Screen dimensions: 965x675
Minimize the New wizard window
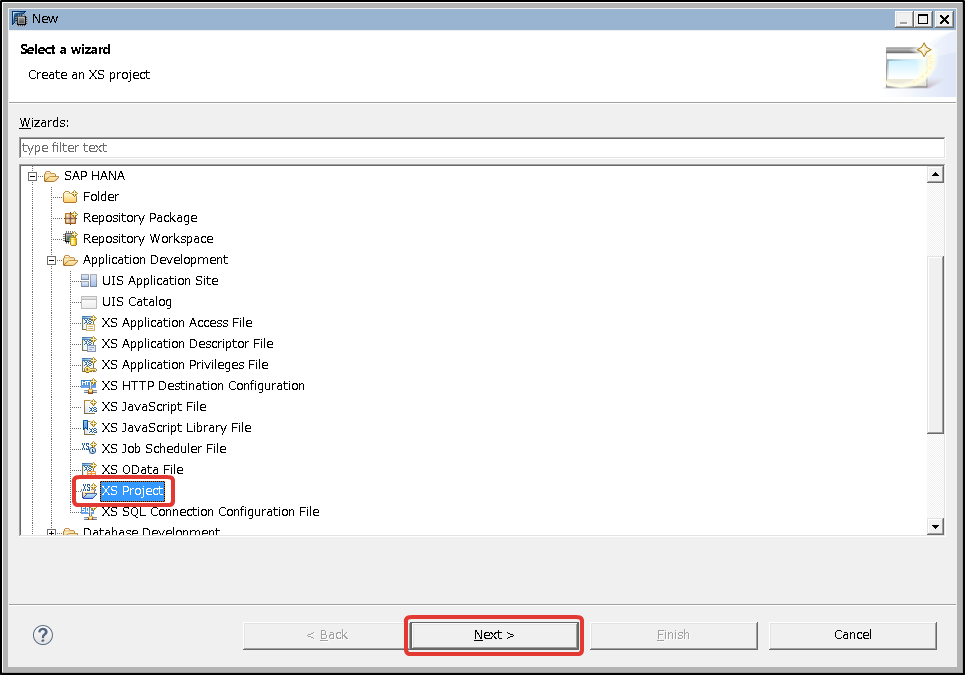[903, 19]
